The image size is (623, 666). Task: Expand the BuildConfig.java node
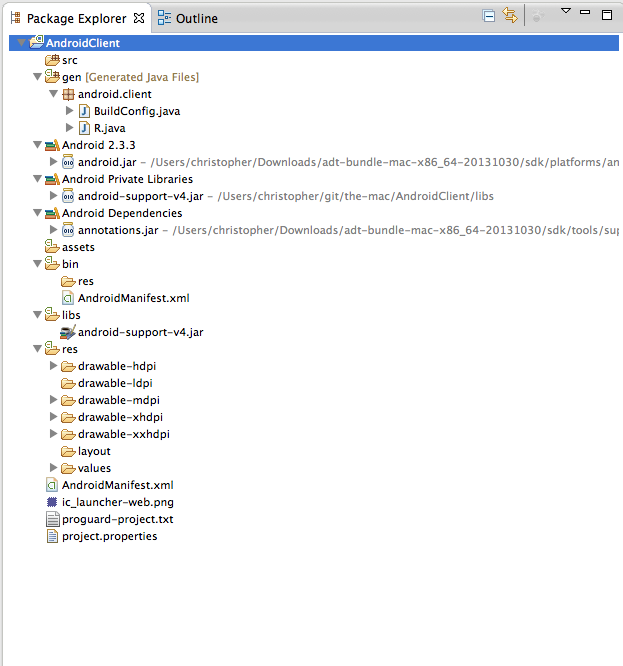tap(70, 111)
